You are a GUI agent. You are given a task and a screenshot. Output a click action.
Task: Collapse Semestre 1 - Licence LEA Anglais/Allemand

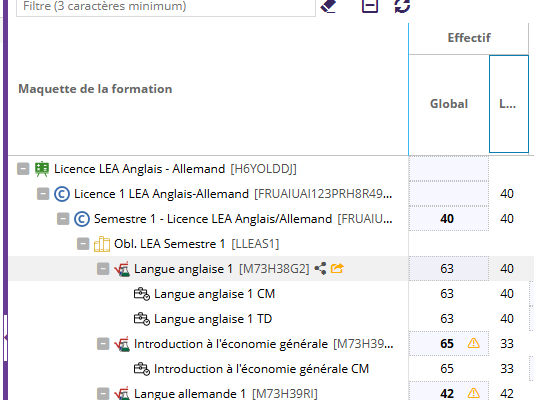[x=63, y=219]
